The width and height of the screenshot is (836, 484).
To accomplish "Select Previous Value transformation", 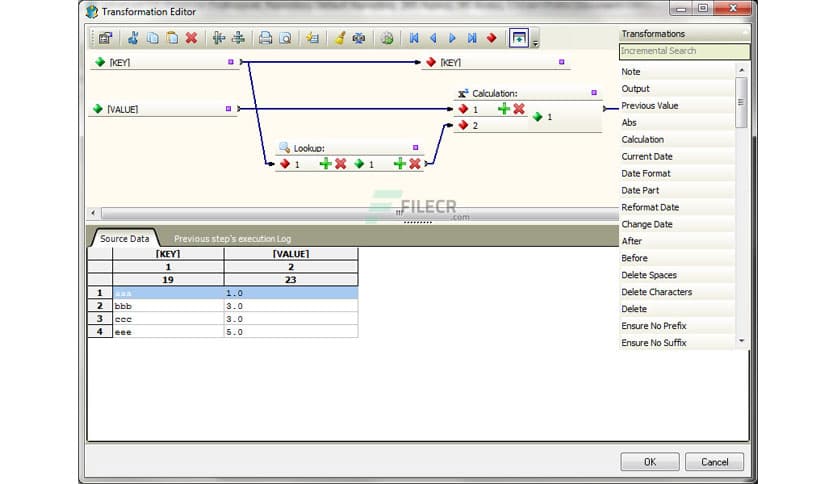I will (x=677, y=106).
